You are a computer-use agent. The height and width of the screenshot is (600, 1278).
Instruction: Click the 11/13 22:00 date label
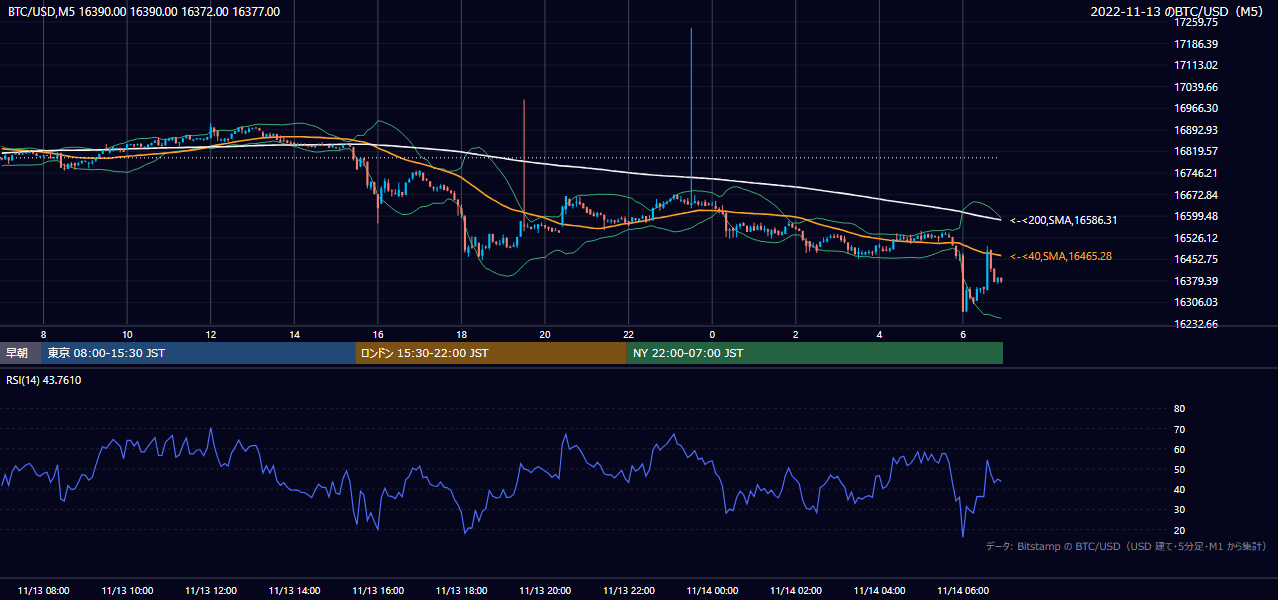(628, 591)
